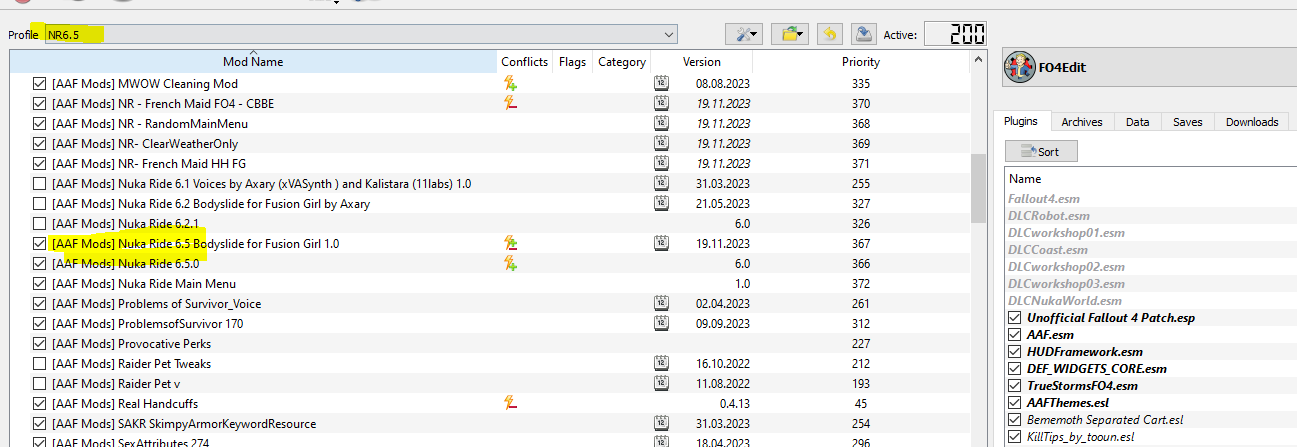The image size is (1297, 447).
Task: Toggle Nuka Ride 6.5.0 checkbox
Action: coord(40,263)
